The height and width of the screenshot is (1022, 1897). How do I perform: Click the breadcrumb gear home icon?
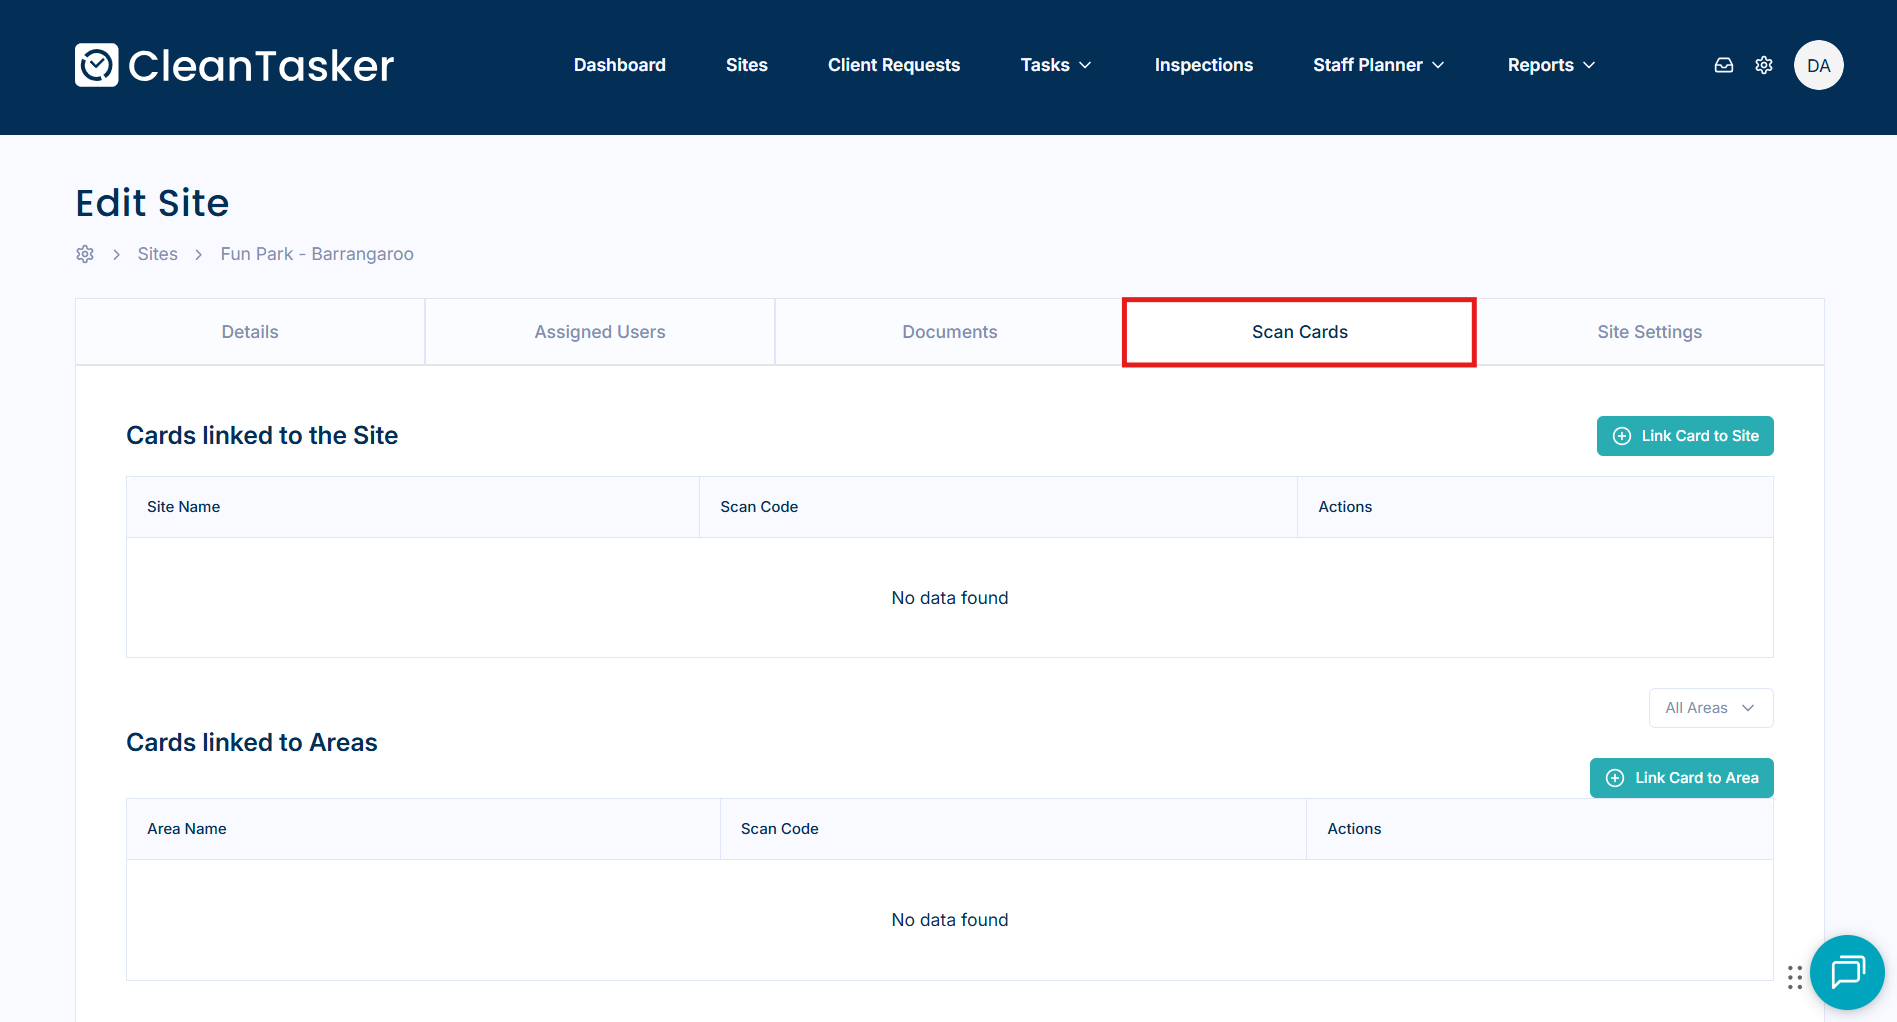pos(85,254)
